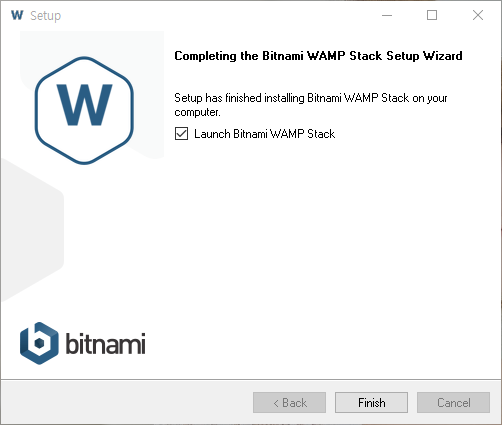Click the Launch Bitnami WAMP Stack label
Image resolution: width=502 pixels, height=425 pixels.
[x=264, y=134]
